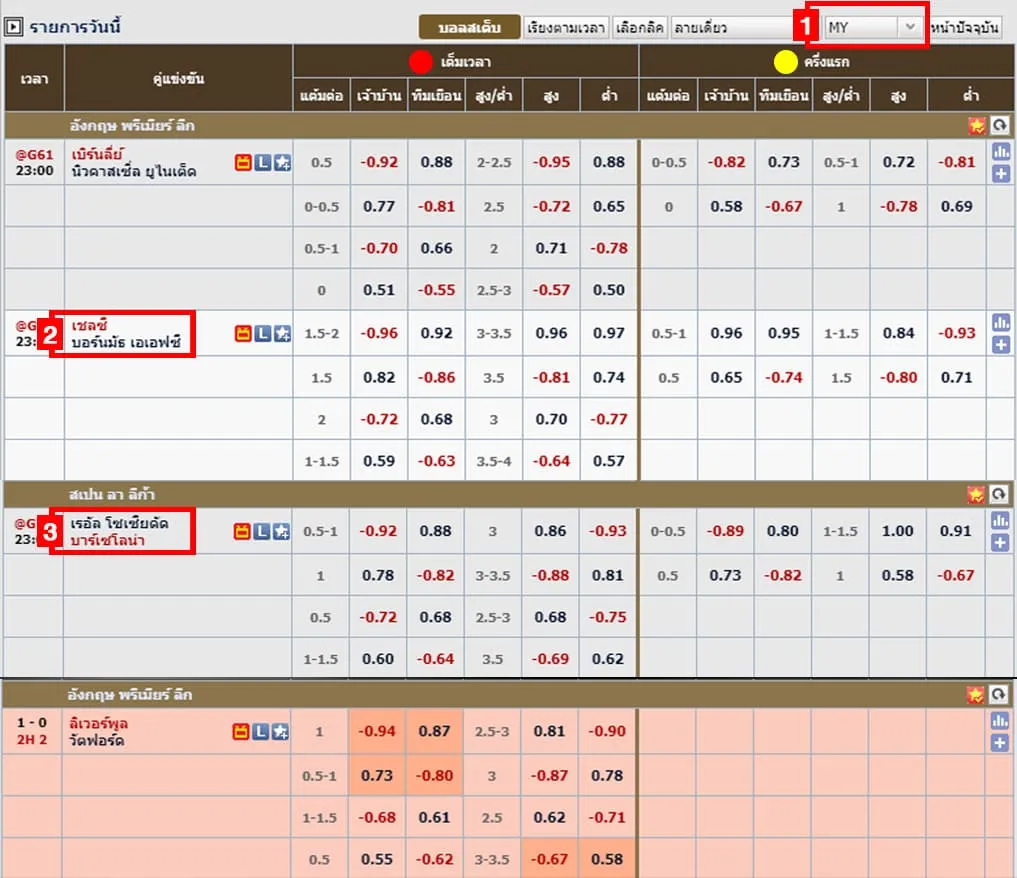Switch to เรียงตามเวลา sorting tab
1017x878 pixels.
click(x=566, y=27)
